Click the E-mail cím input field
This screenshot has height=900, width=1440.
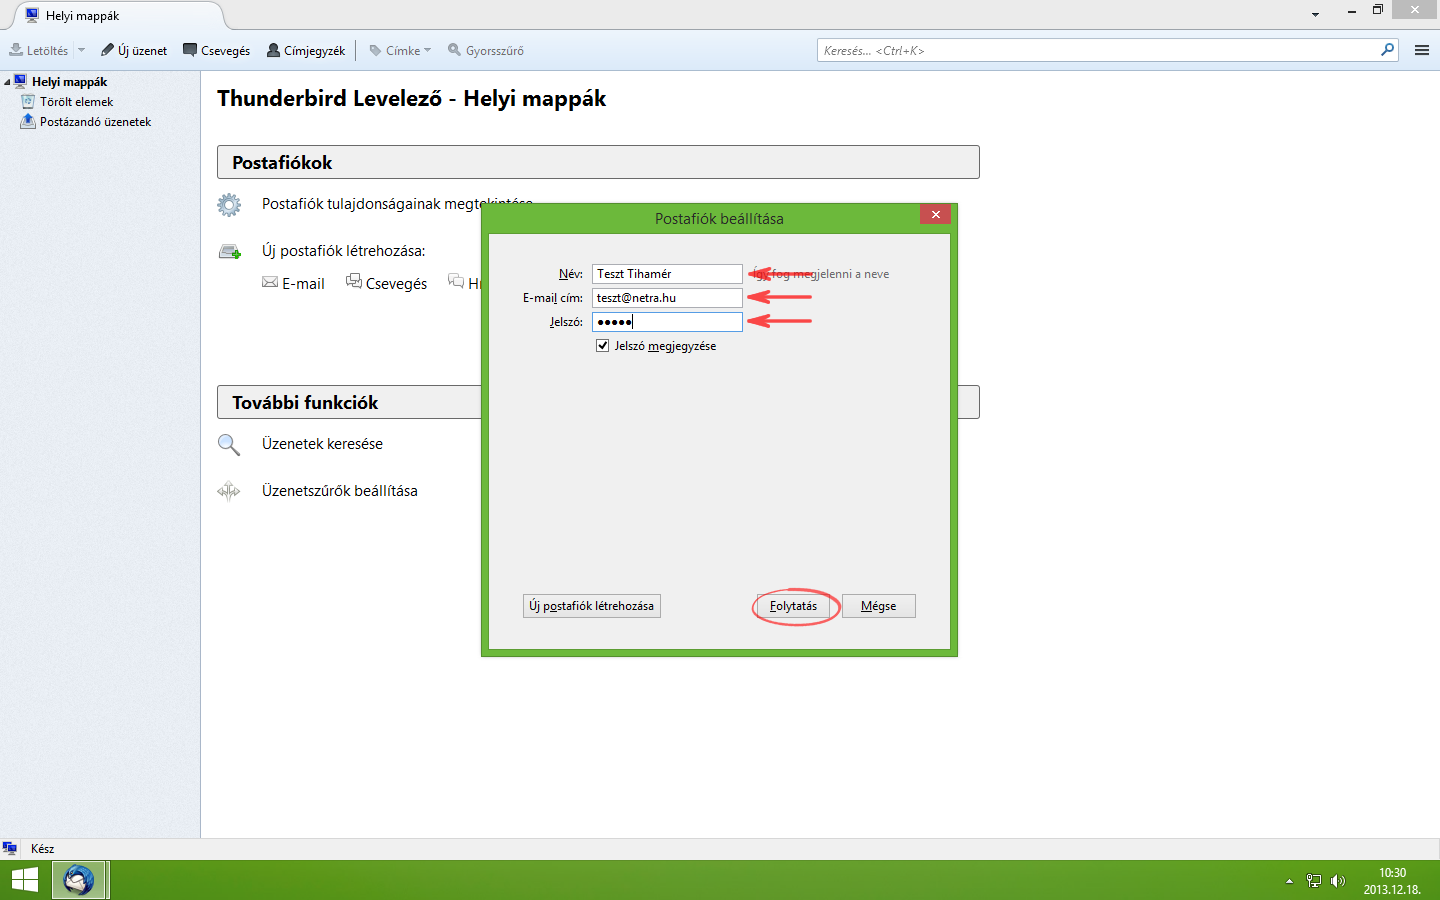pyautogui.click(x=666, y=298)
